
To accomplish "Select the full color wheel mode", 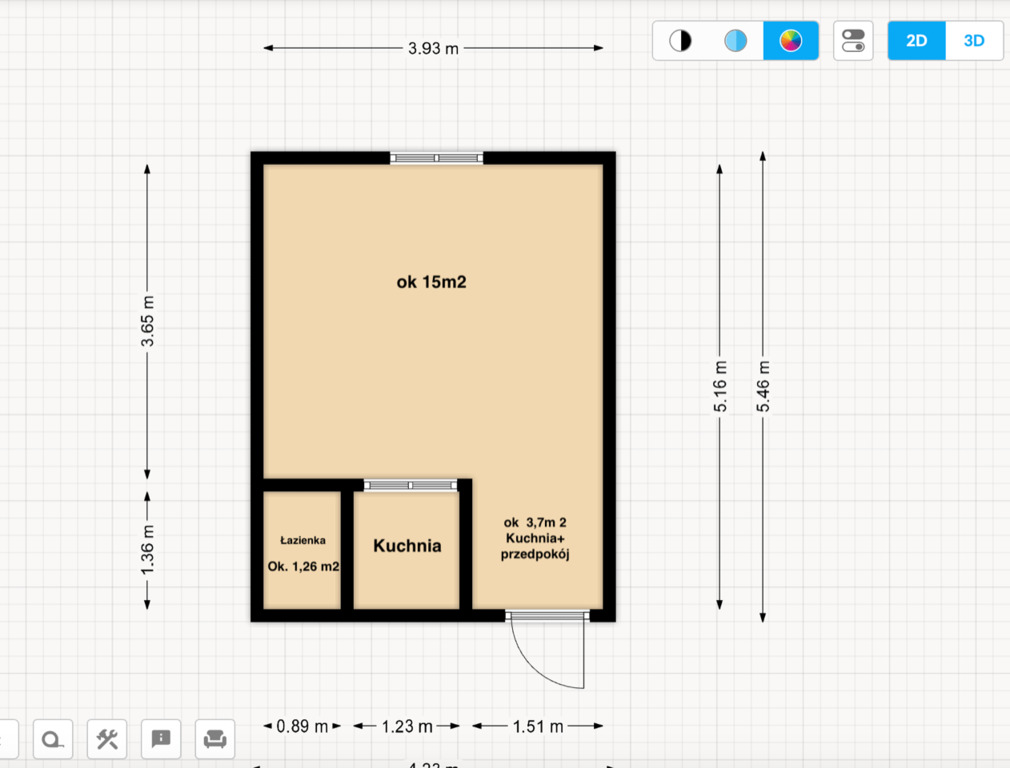I will pyautogui.click(x=790, y=41).
